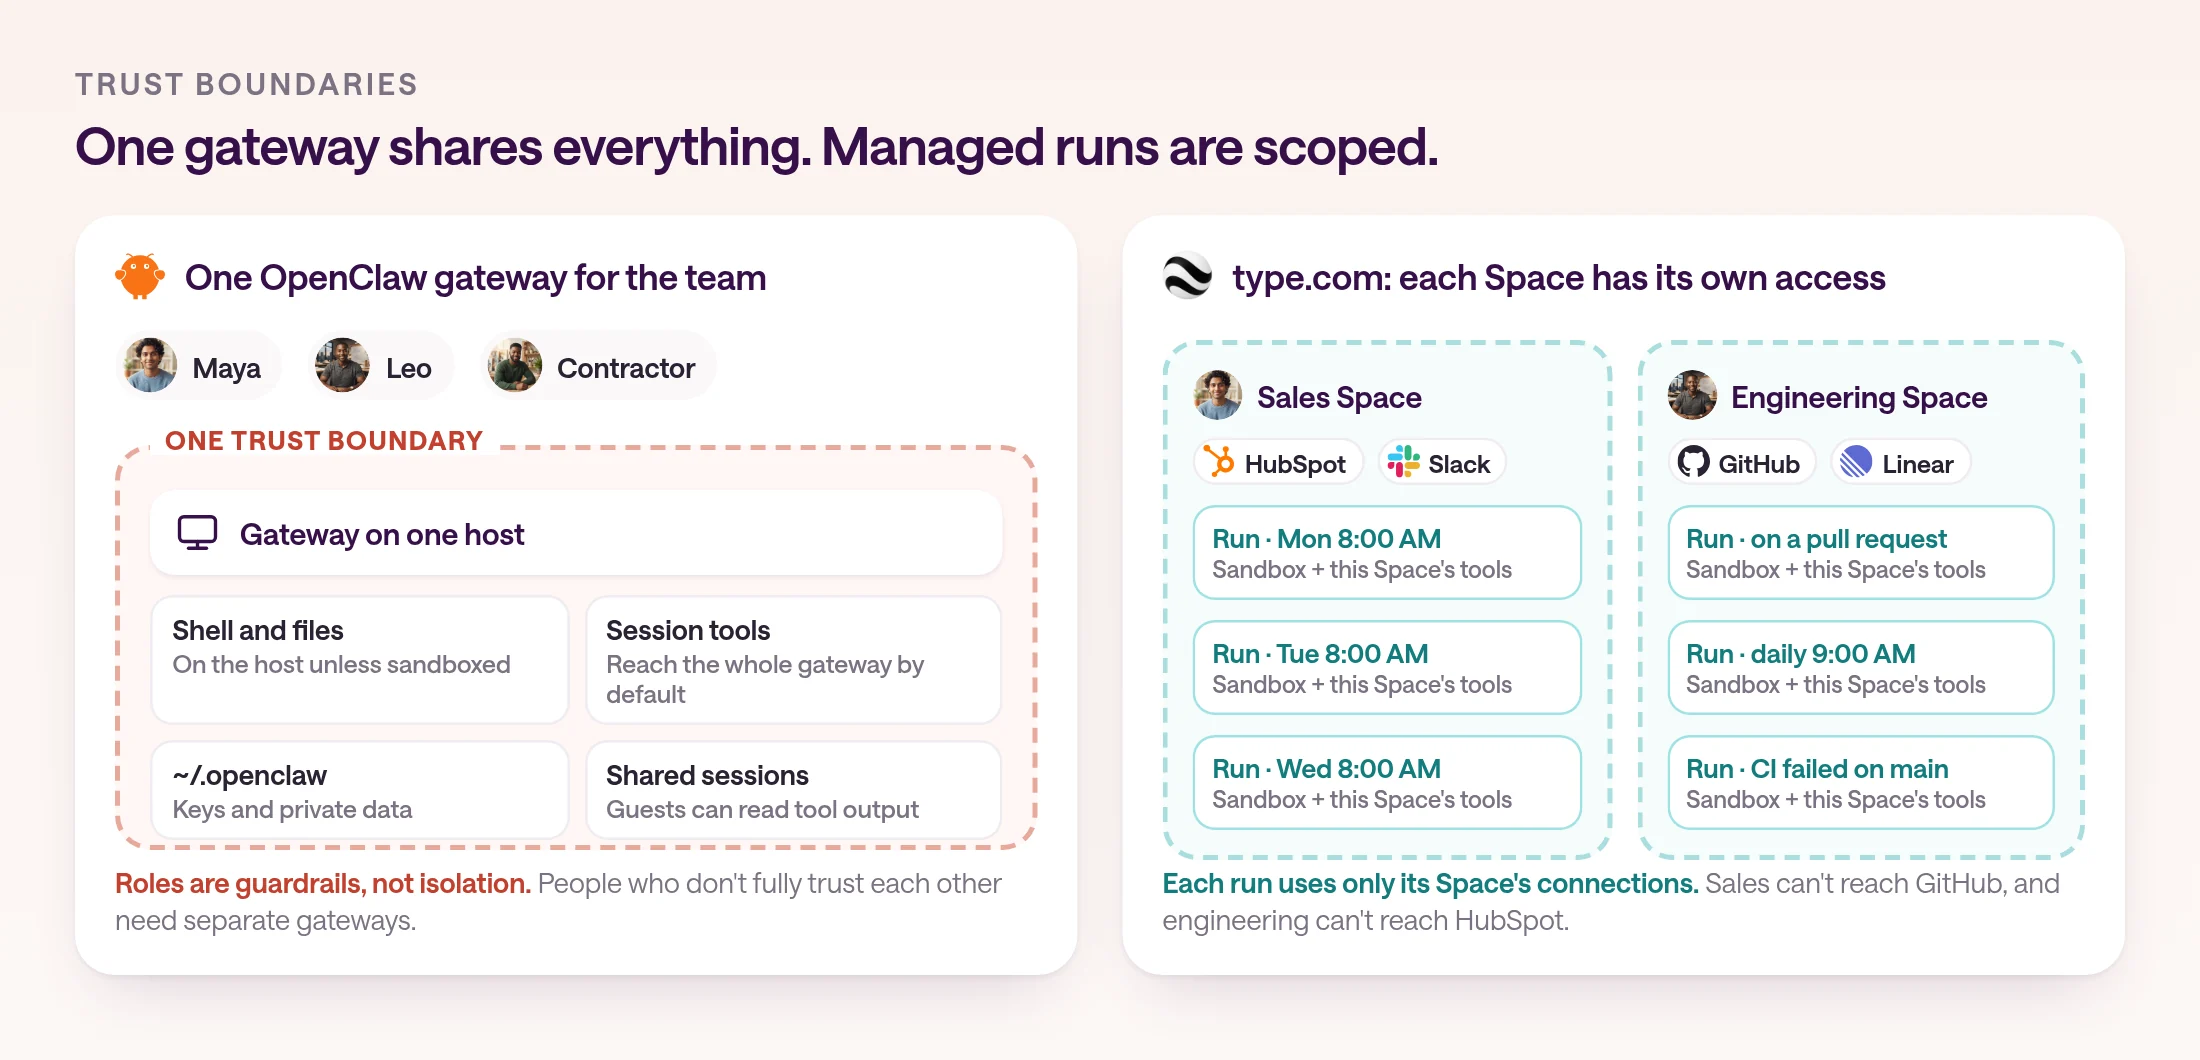This screenshot has height=1060, width=2200.
Task: Click the Linear logo icon
Action: point(1857,462)
